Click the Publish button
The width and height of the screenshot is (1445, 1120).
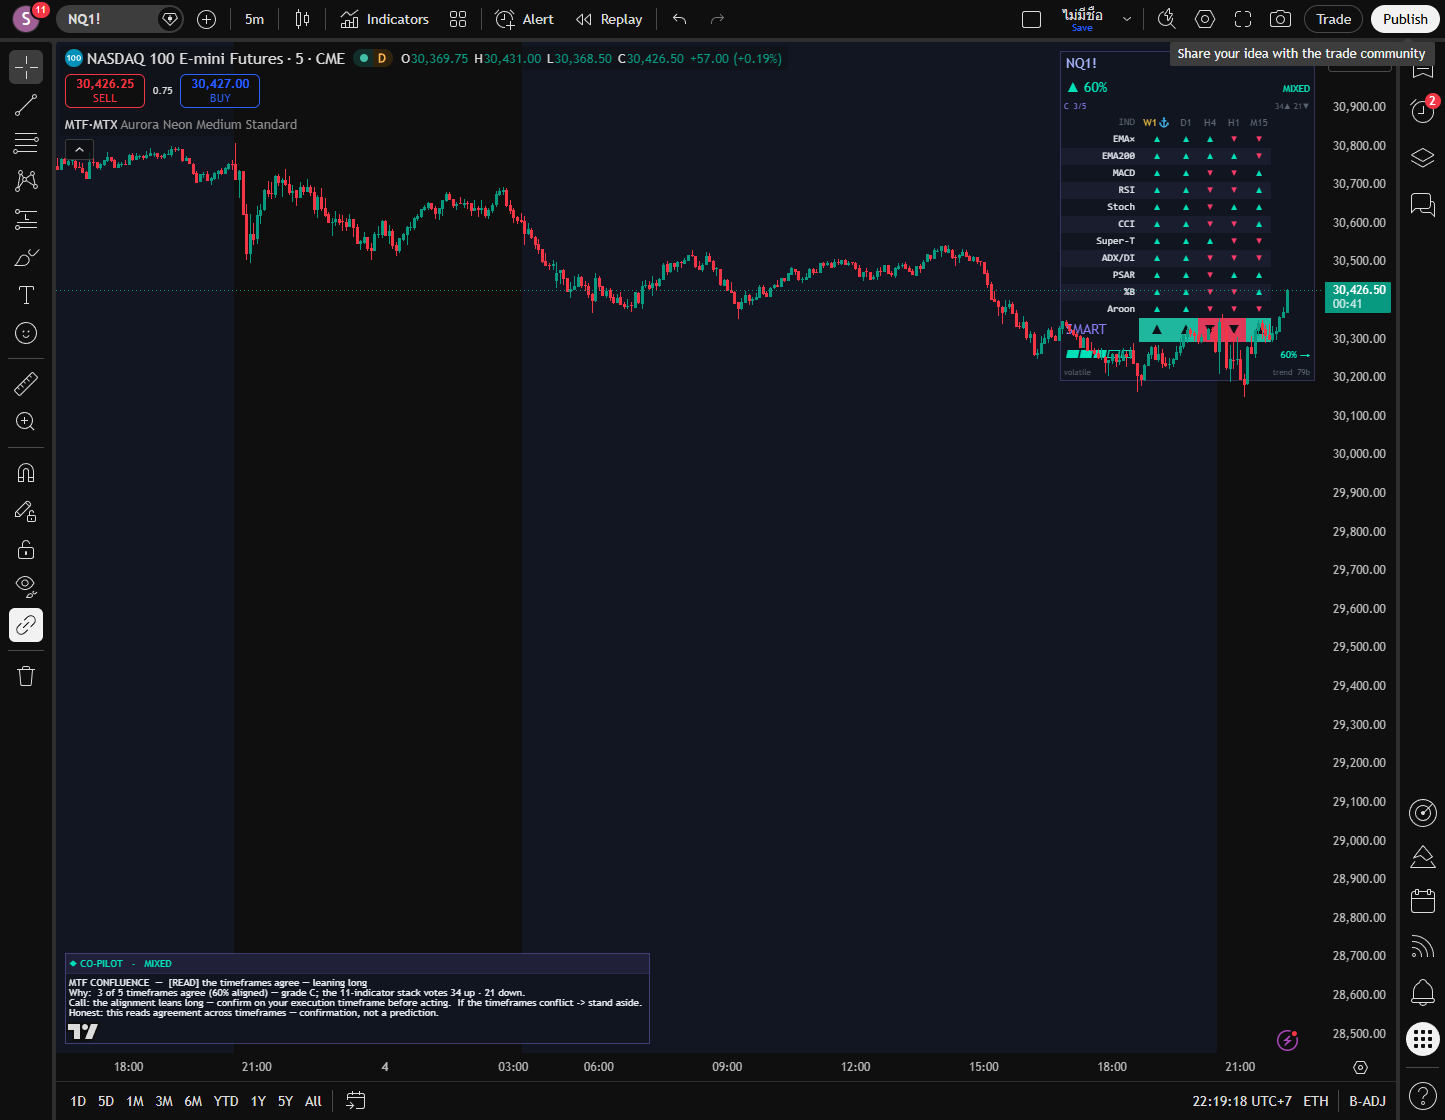point(1405,19)
